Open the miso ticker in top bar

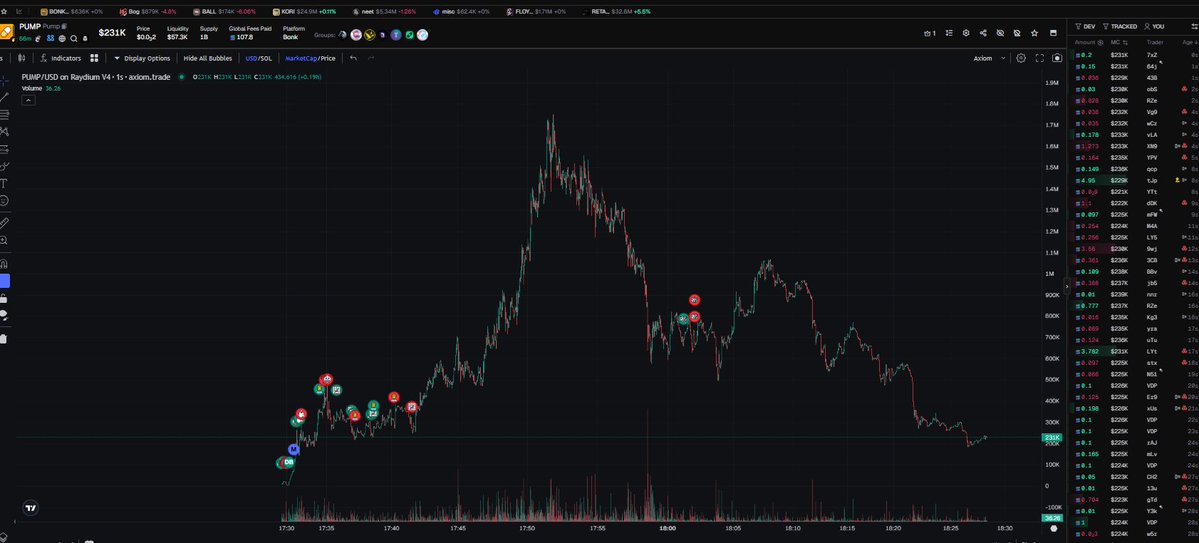pyautogui.click(x=462, y=11)
